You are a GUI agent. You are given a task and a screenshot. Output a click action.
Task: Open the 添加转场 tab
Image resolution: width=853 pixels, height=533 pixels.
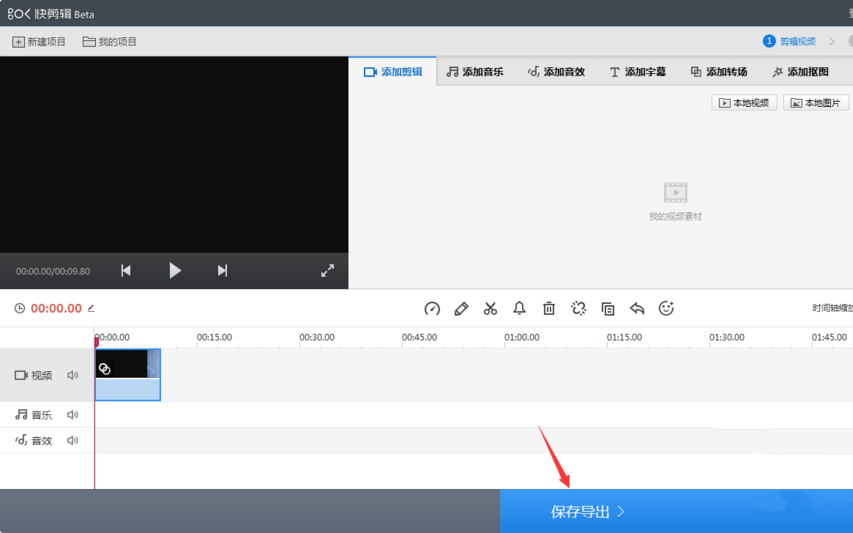(x=718, y=72)
